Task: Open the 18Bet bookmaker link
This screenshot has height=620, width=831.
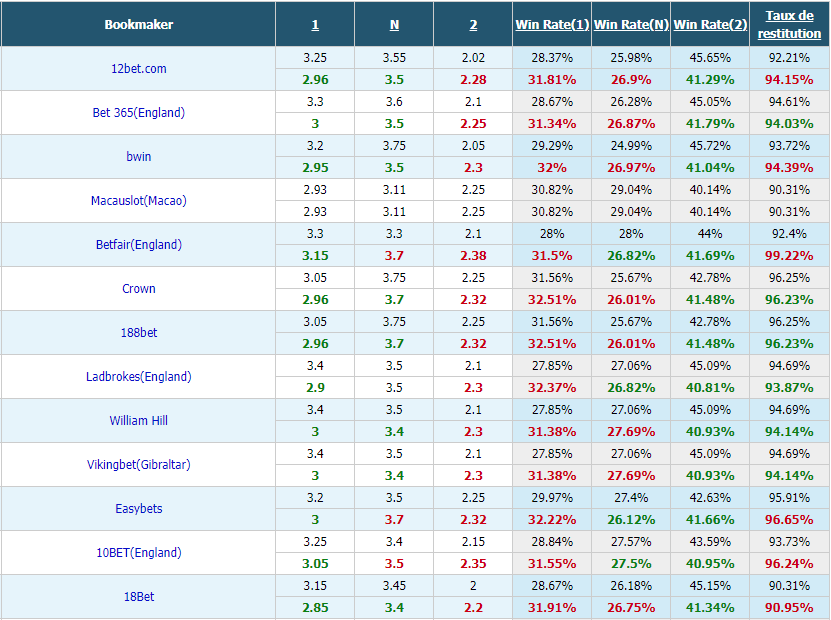Action: pyautogui.click(x=138, y=596)
